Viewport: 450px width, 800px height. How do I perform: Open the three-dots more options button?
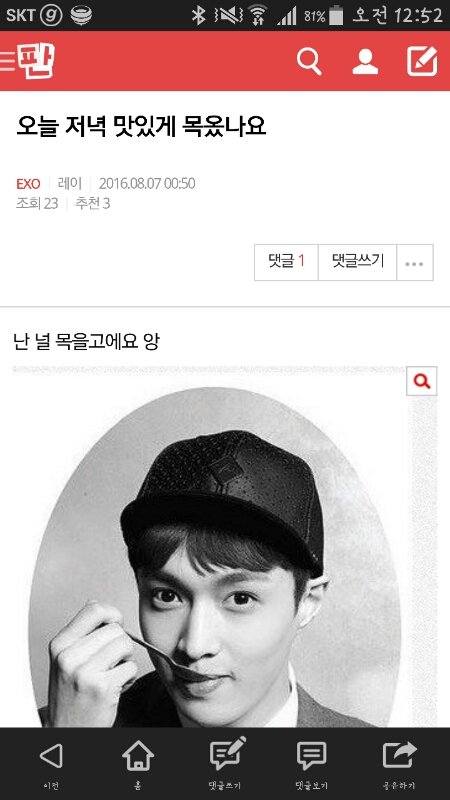414,263
